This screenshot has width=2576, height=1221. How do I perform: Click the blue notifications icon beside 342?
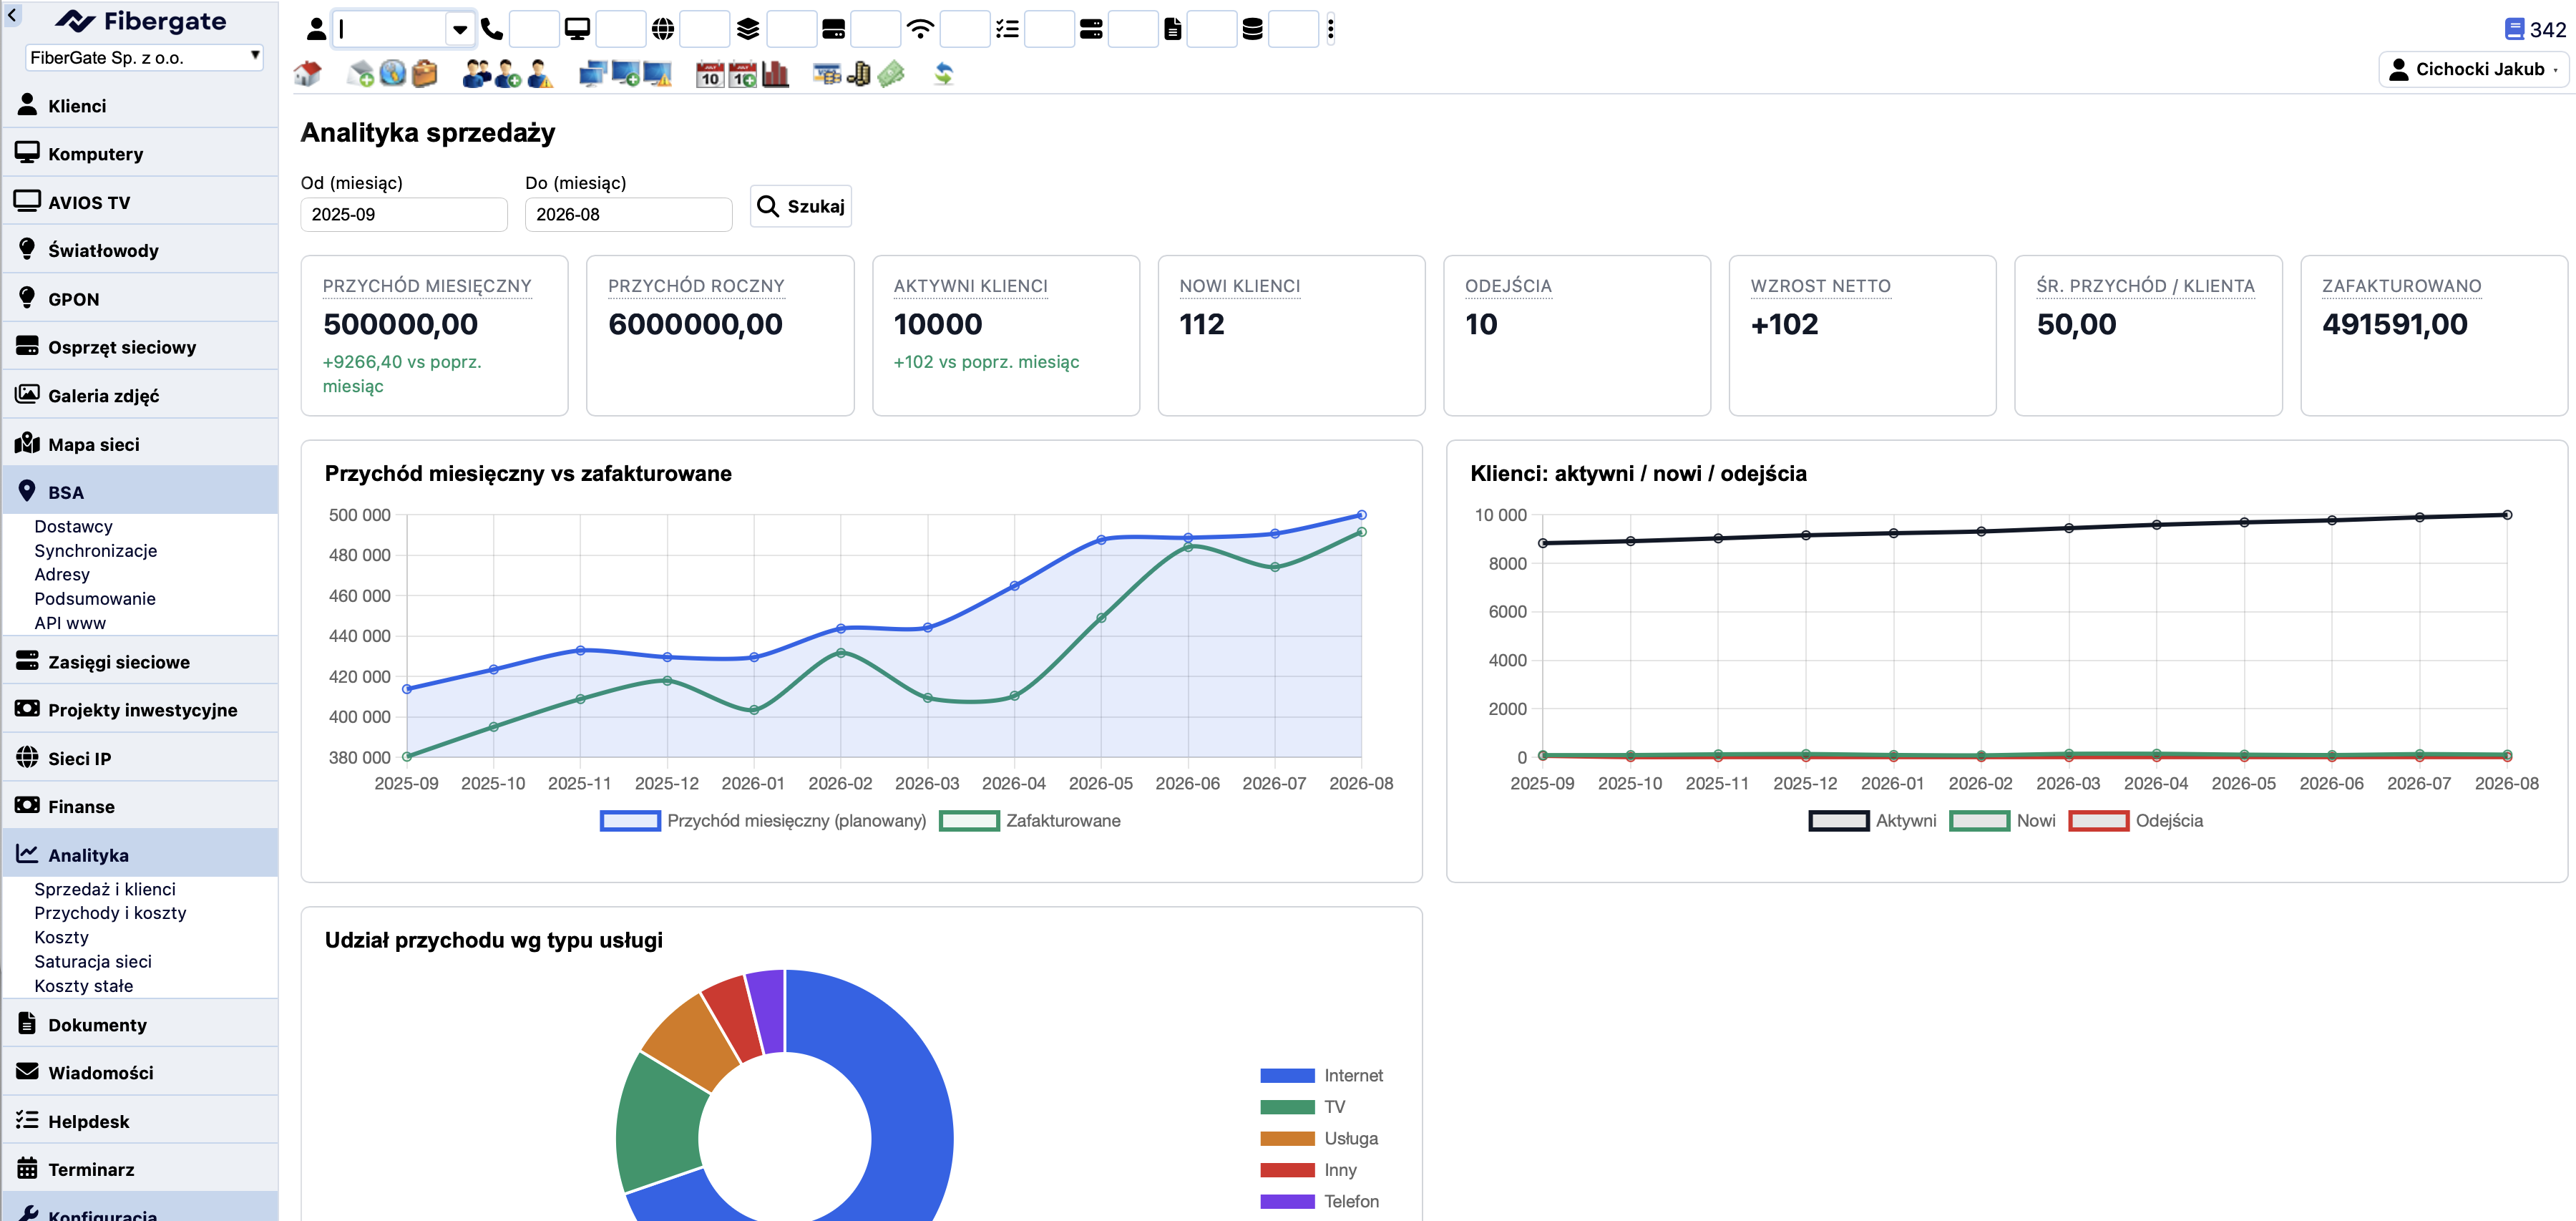pyautogui.click(x=2514, y=29)
